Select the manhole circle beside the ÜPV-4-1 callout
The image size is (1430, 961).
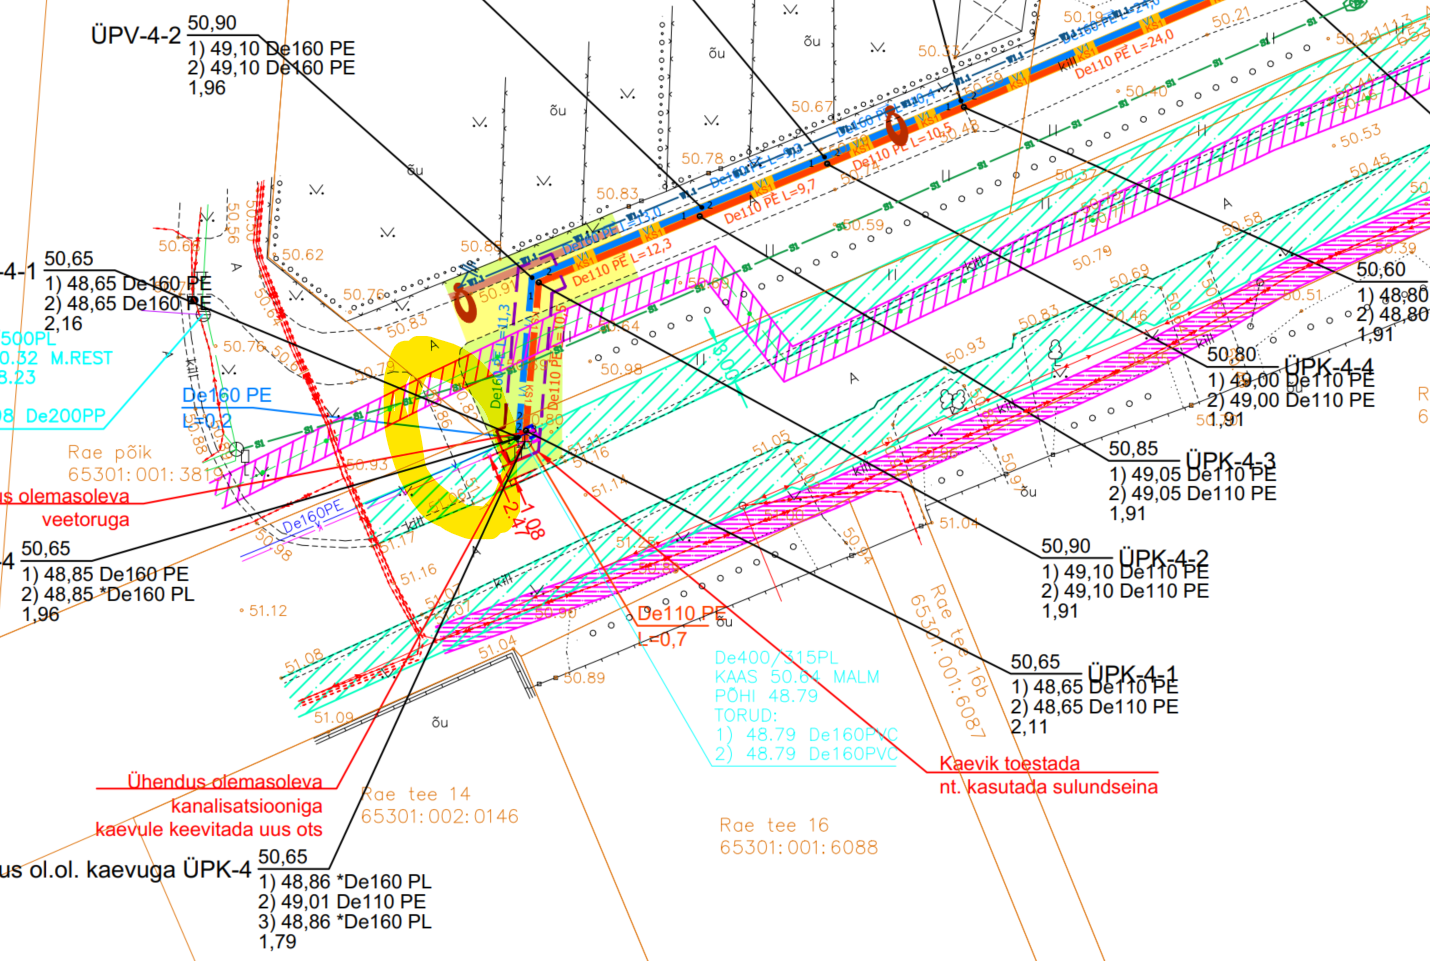click(x=203, y=313)
